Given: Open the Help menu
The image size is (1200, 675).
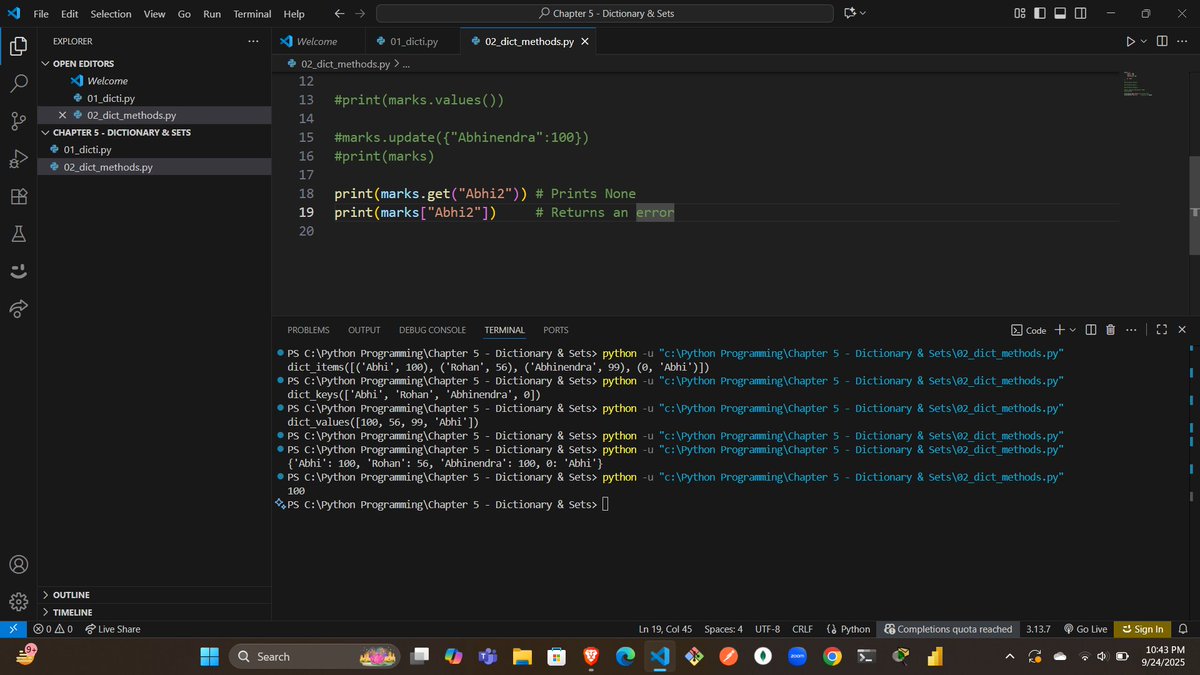Looking at the screenshot, I should coord(294,14).
